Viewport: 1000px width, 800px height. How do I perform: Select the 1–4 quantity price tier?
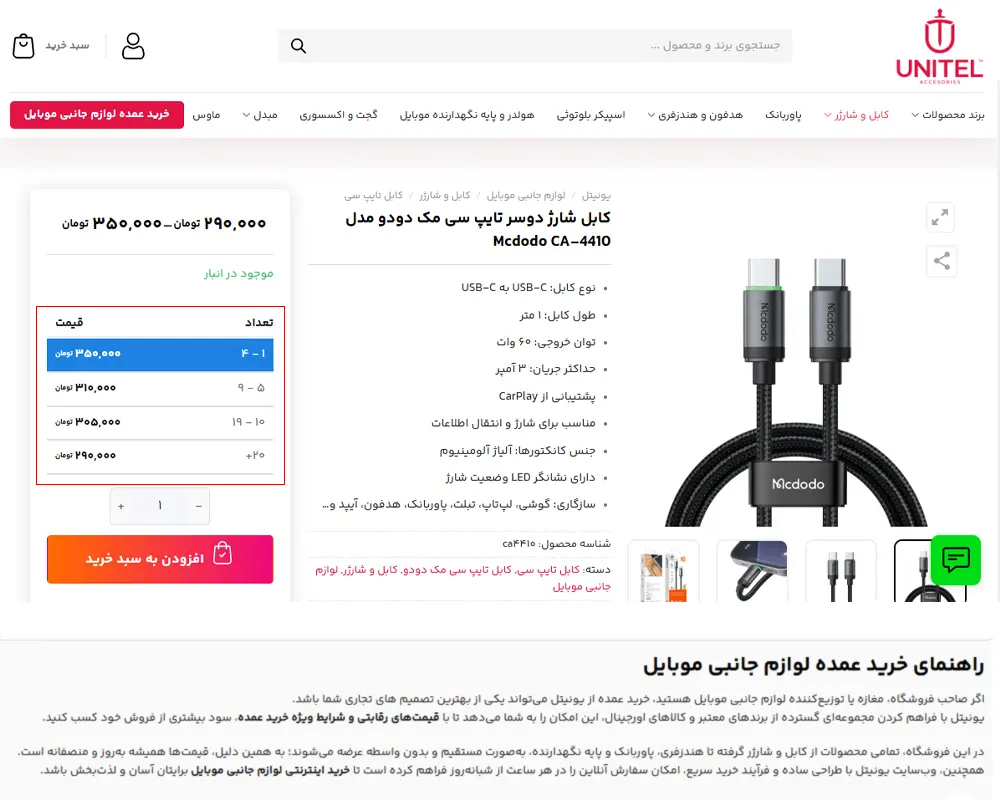point(160,354)
